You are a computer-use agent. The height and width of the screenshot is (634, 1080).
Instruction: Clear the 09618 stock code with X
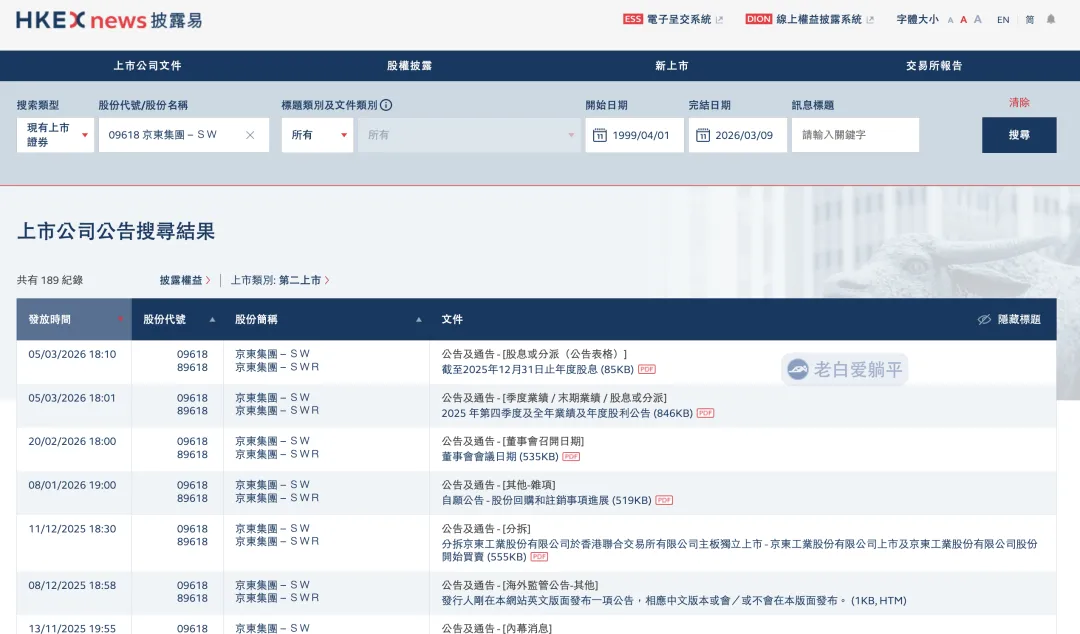[250, 135]
